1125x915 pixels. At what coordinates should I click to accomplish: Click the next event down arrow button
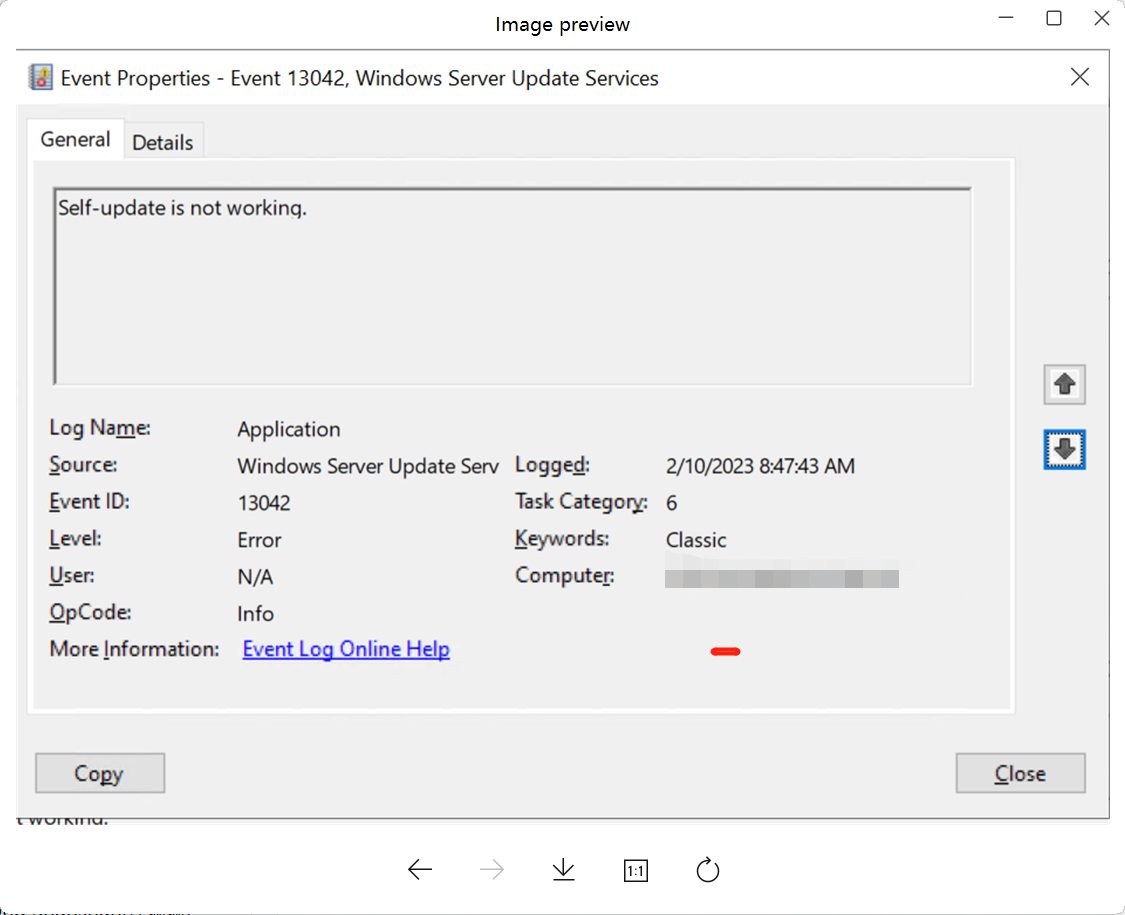click(1064, 450)
